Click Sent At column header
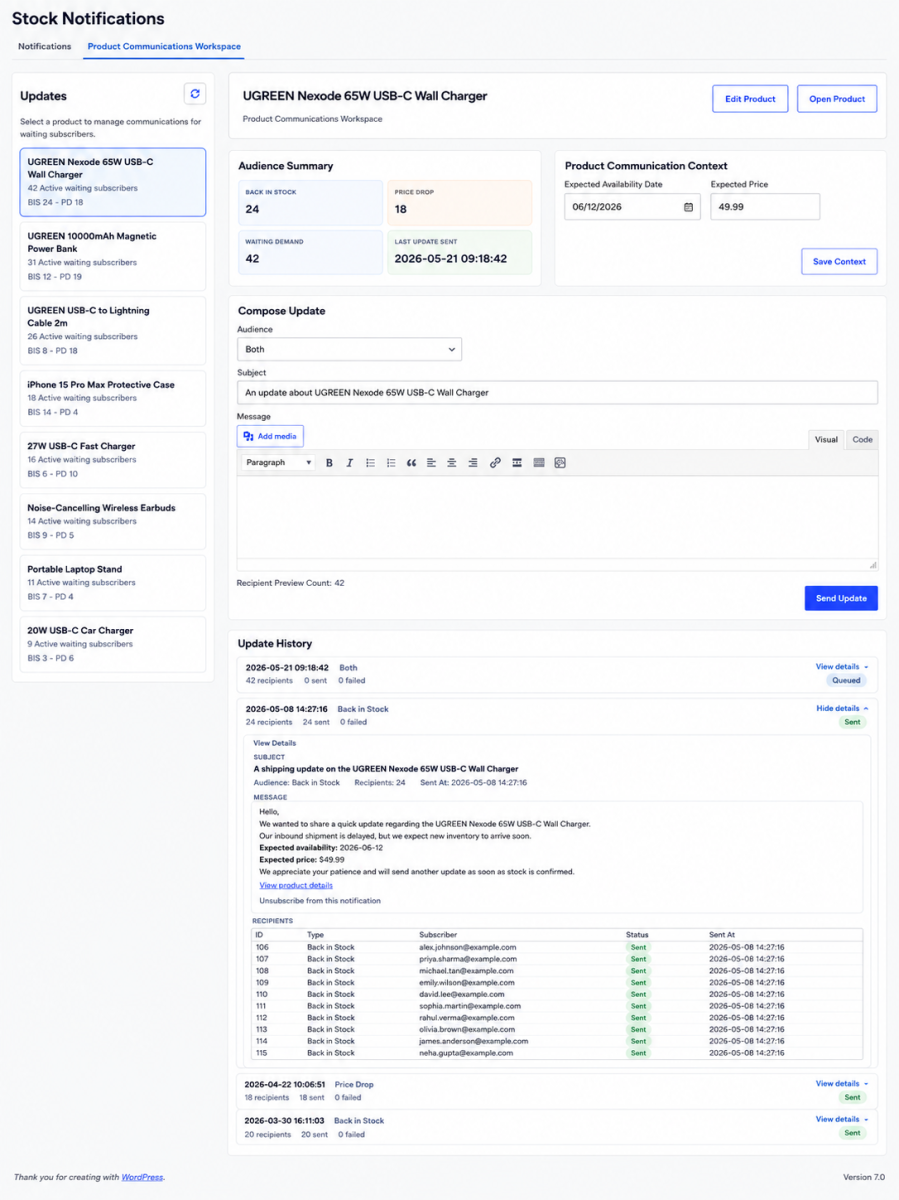This screenshot has height=1200, width=899. coord(722,934)
